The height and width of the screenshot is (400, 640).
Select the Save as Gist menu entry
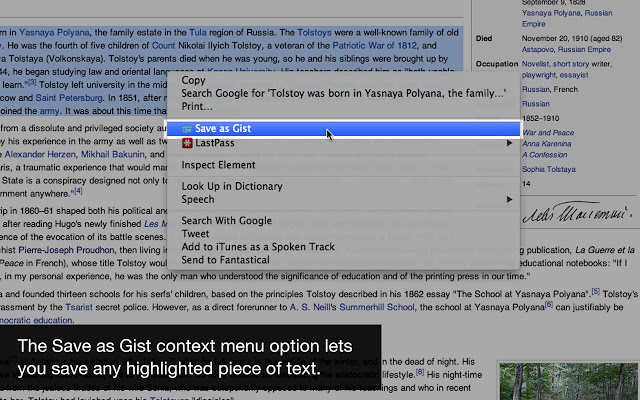[343, 129]
